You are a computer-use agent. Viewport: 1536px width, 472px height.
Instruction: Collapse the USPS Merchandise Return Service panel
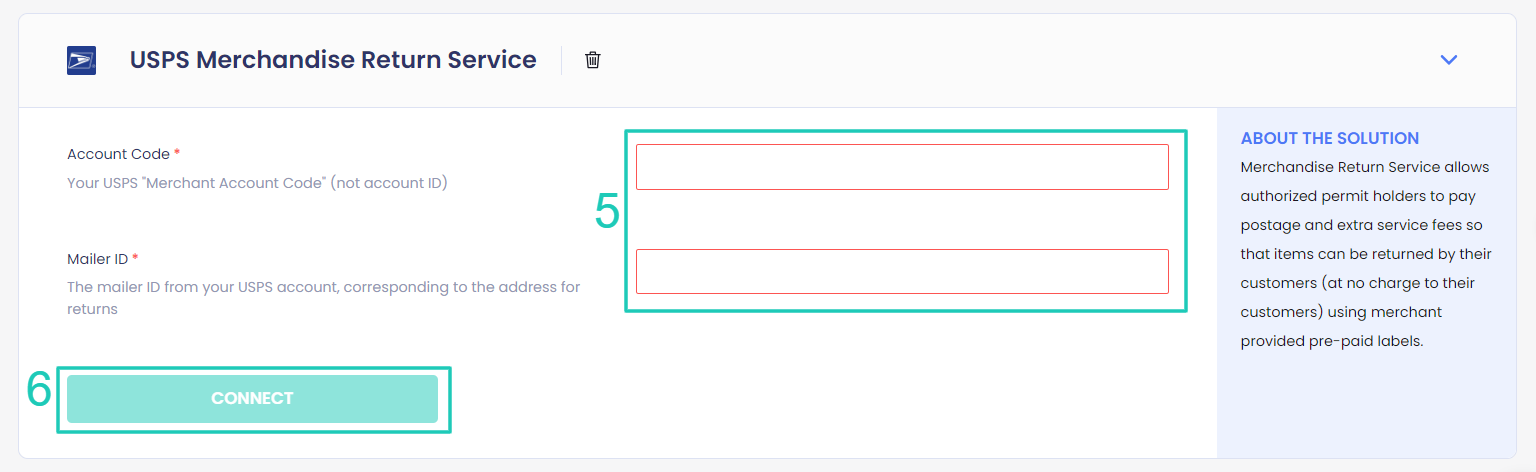pyautogui.click(x=1448, y=60)
